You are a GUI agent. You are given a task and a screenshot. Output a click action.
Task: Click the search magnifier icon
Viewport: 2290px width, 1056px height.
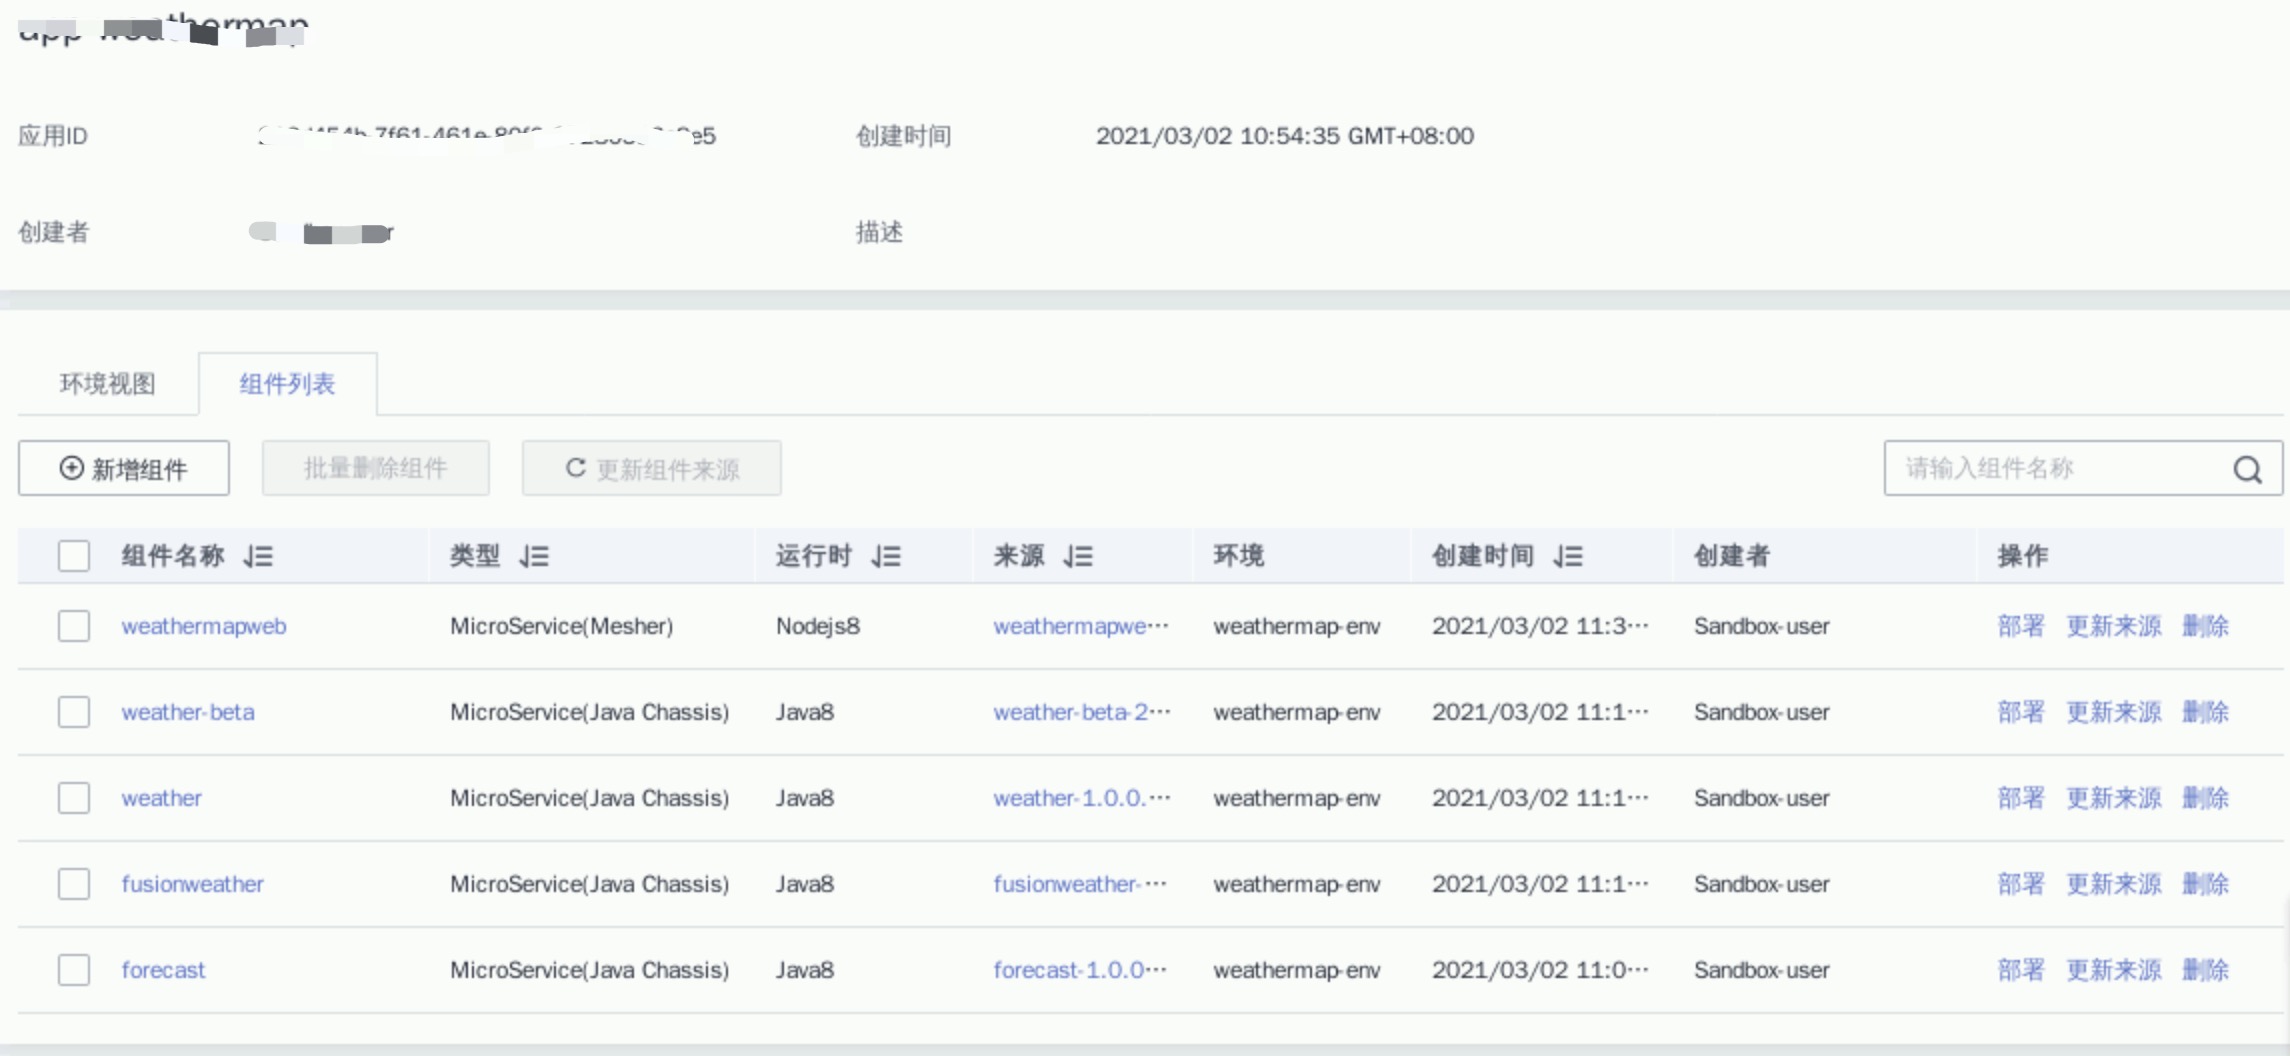(x=2247, y=469)
